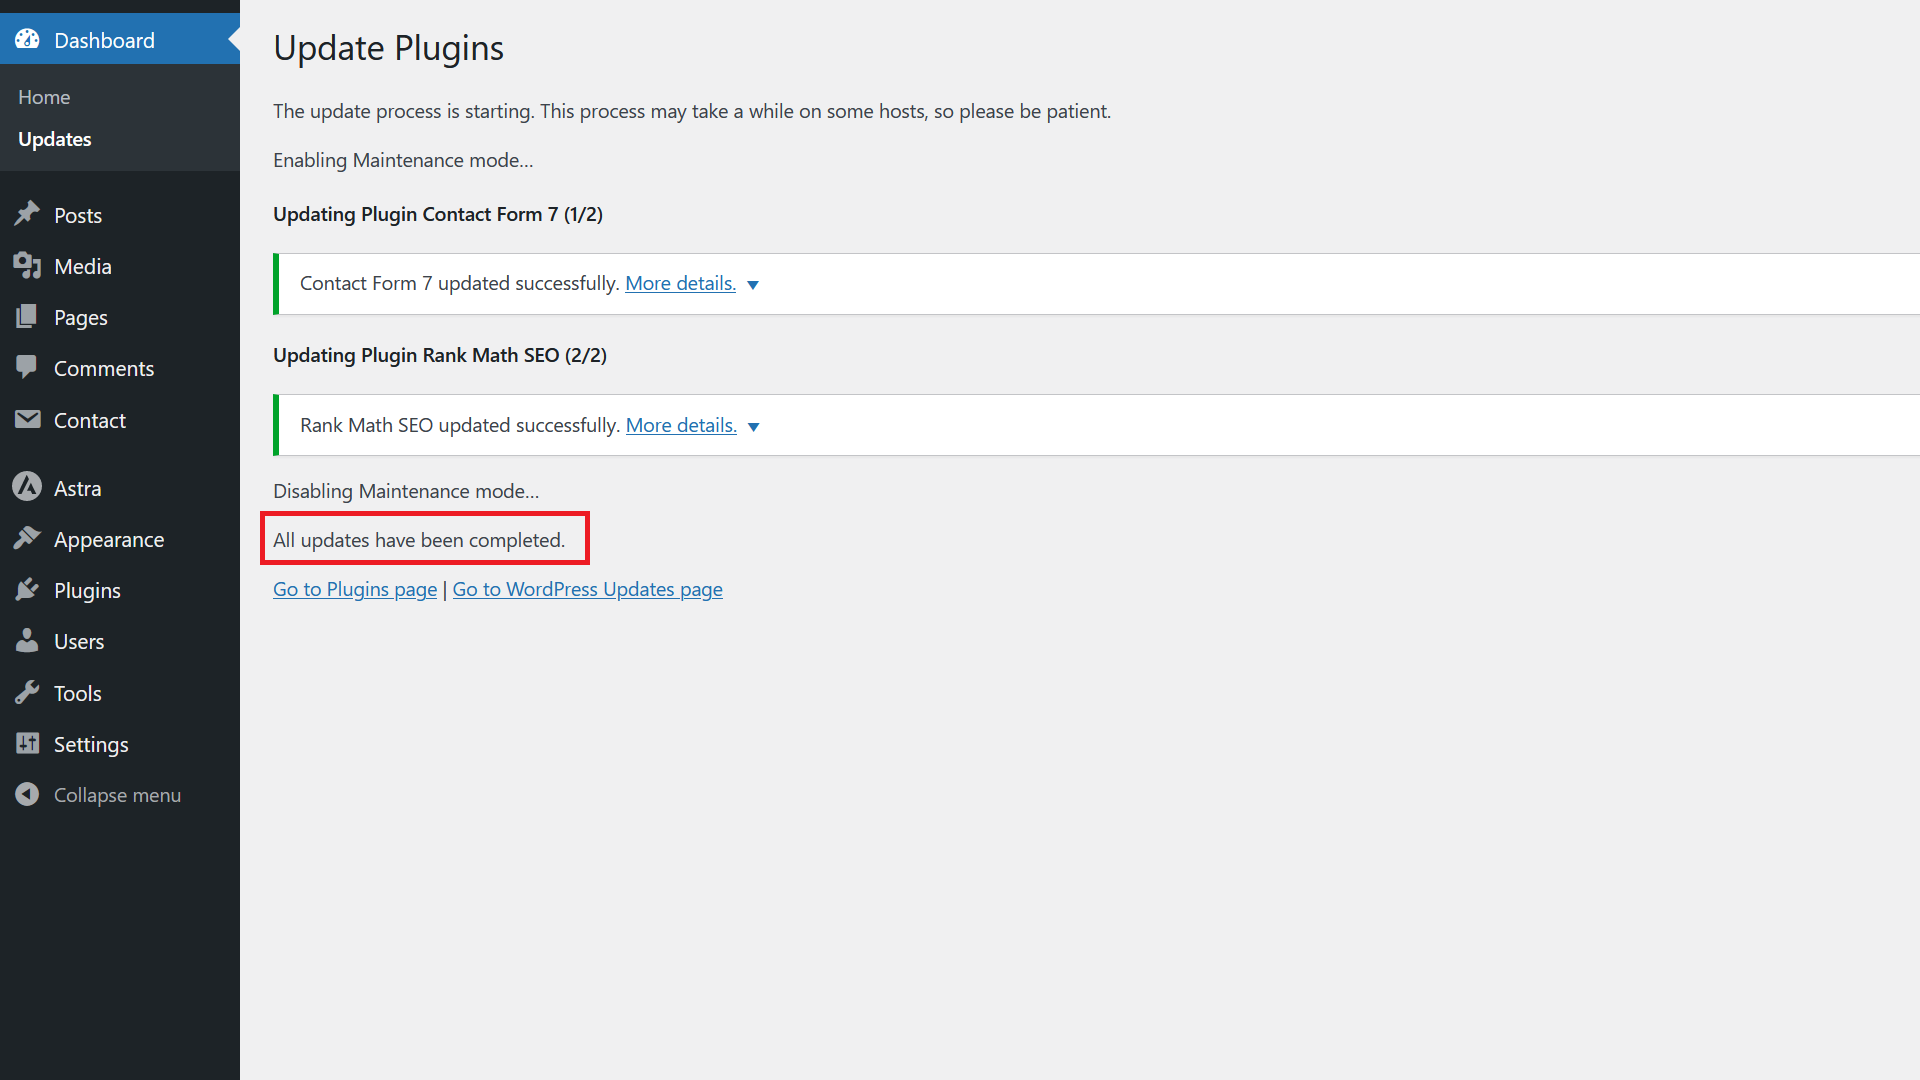
Task: Click 'All updates have been completed.' text
Action: pyautogui.click(x=419, y=540)
